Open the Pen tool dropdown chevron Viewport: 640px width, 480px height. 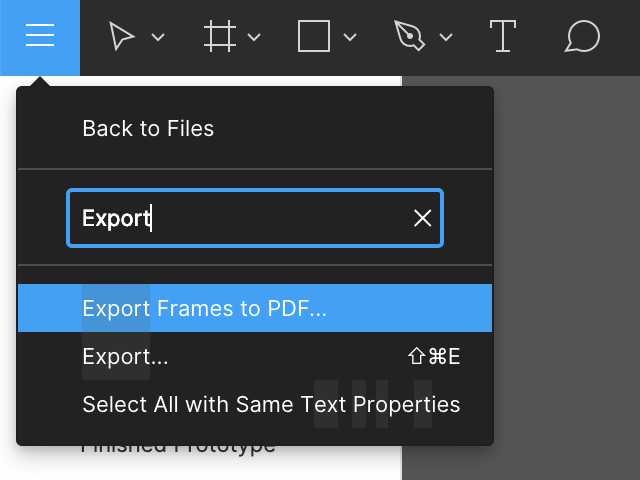click(446, 38)
